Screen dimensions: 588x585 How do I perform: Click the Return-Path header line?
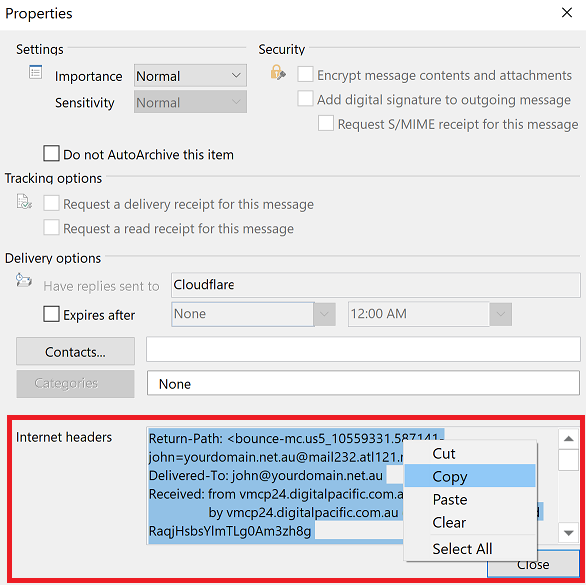[x=296, y=438]
